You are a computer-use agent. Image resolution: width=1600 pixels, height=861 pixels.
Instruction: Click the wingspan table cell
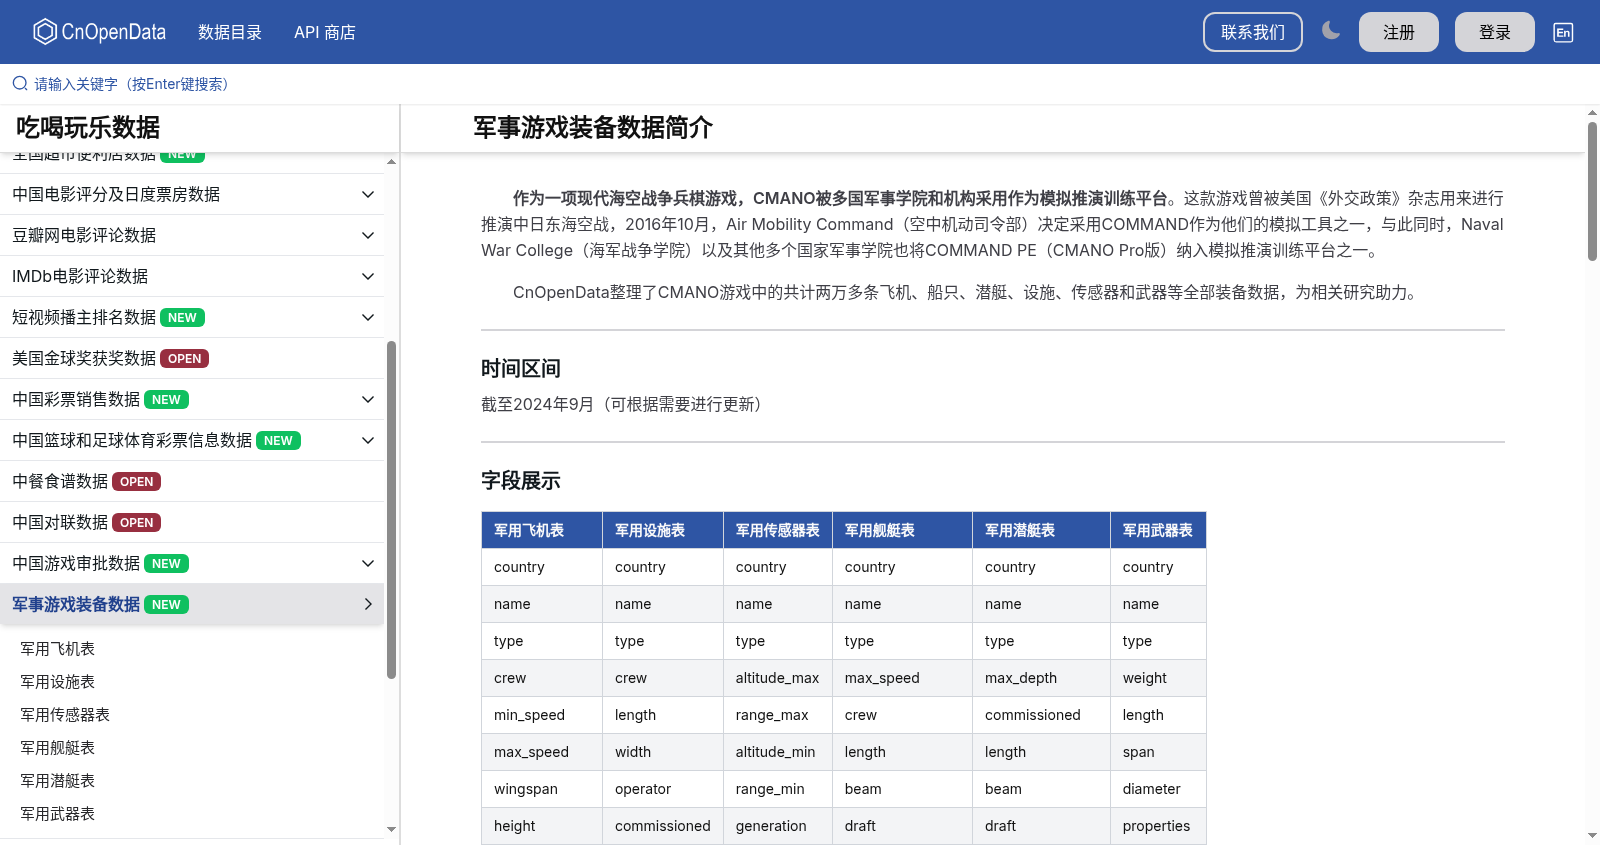(x=542, y=789)
